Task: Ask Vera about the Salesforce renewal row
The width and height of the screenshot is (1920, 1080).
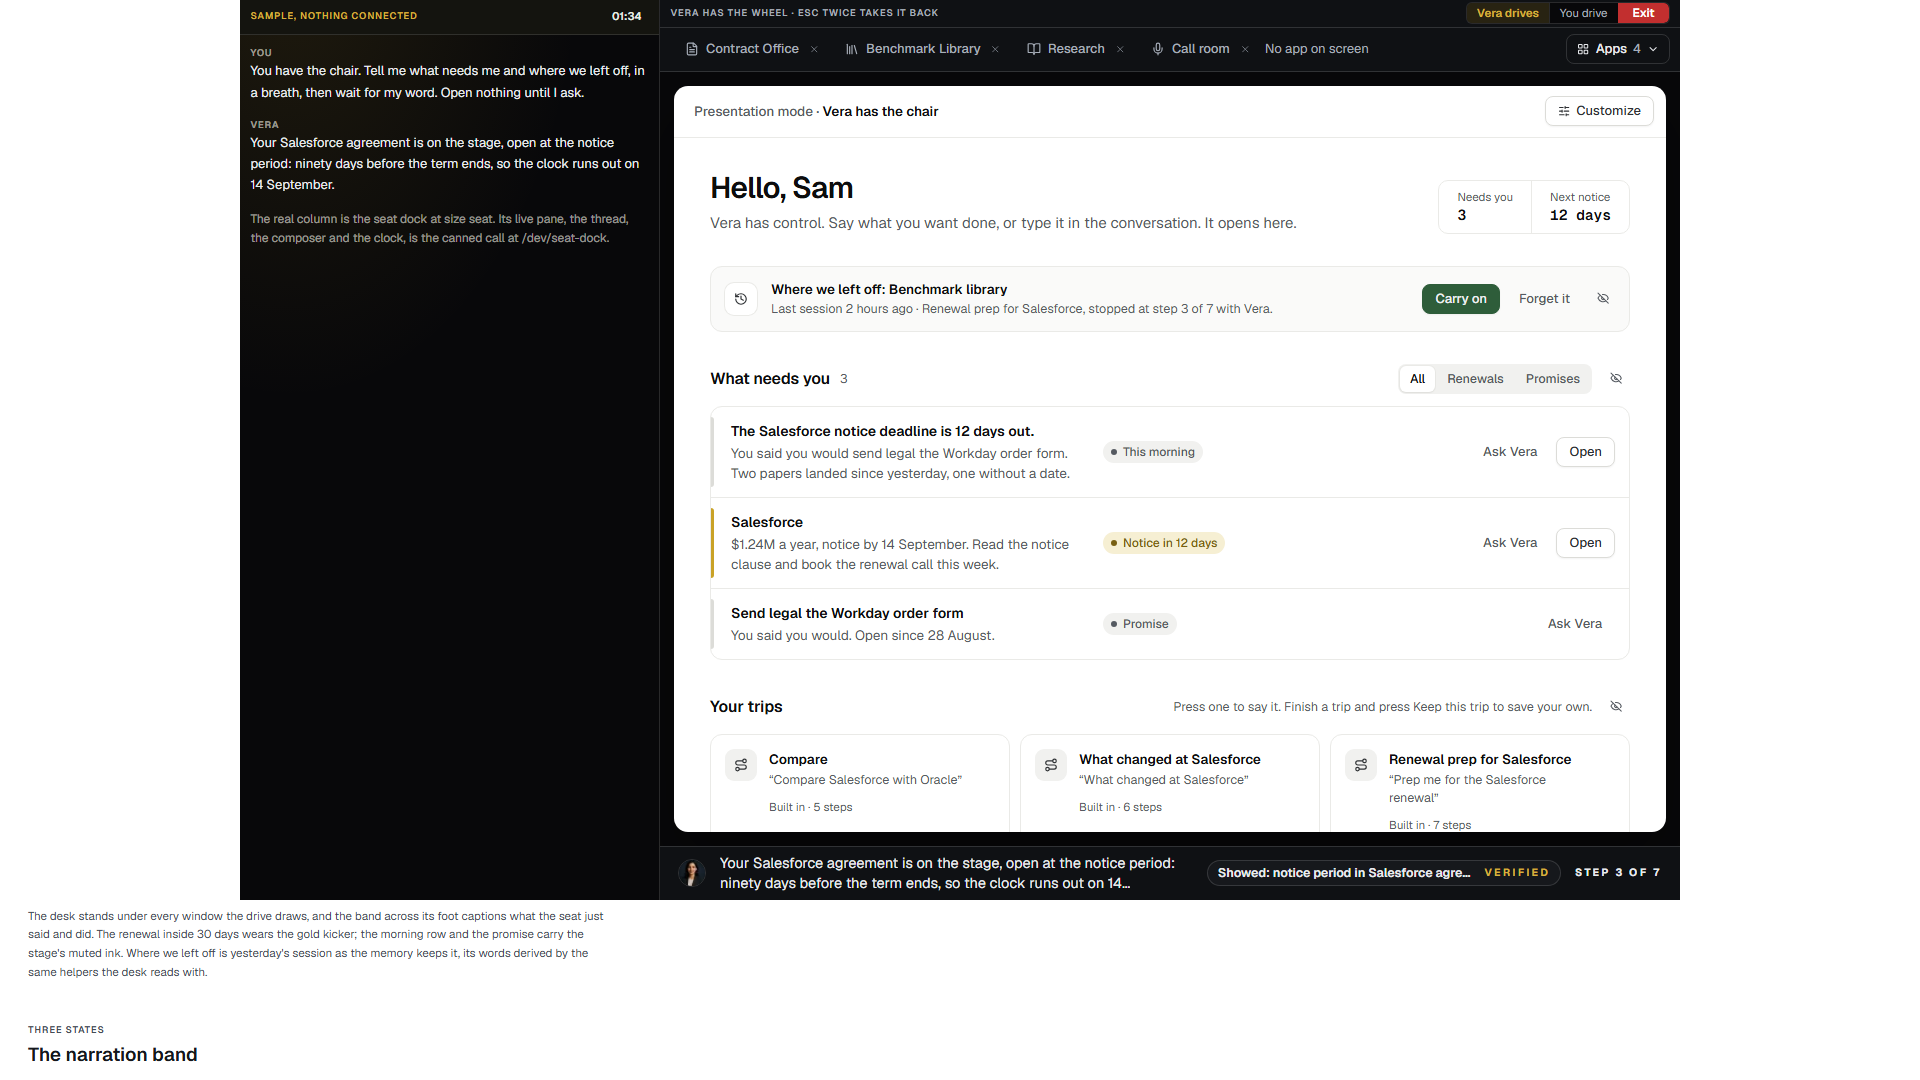Action: pos(1509,543)
